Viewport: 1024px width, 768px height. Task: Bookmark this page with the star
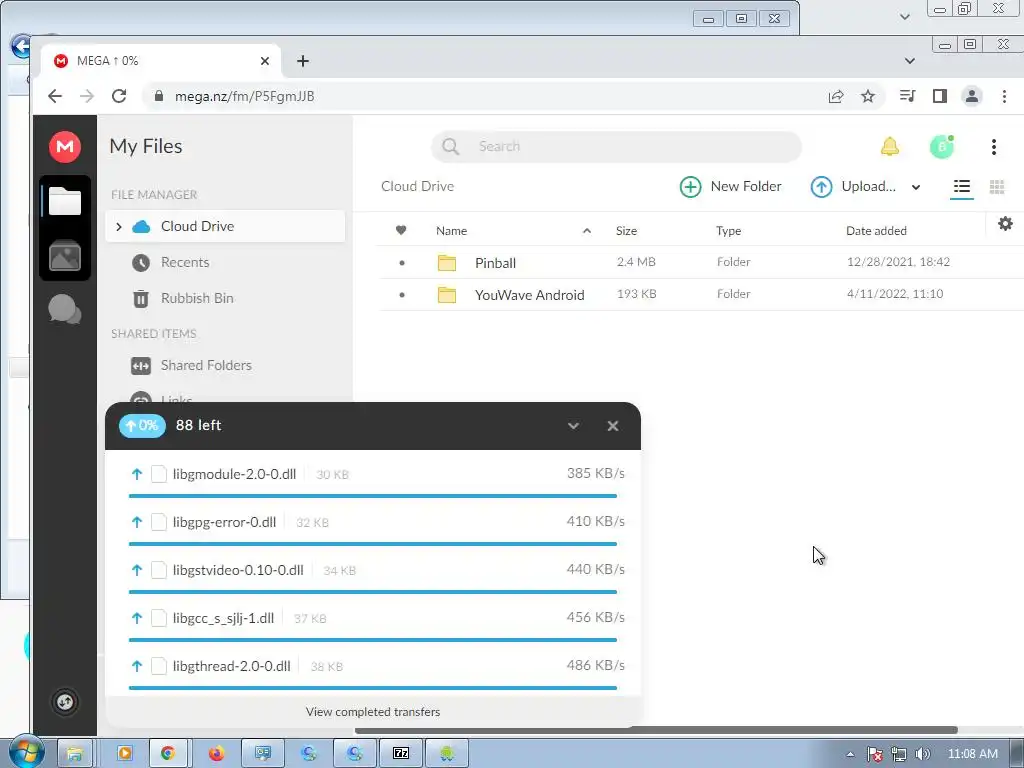coord(867,96)
